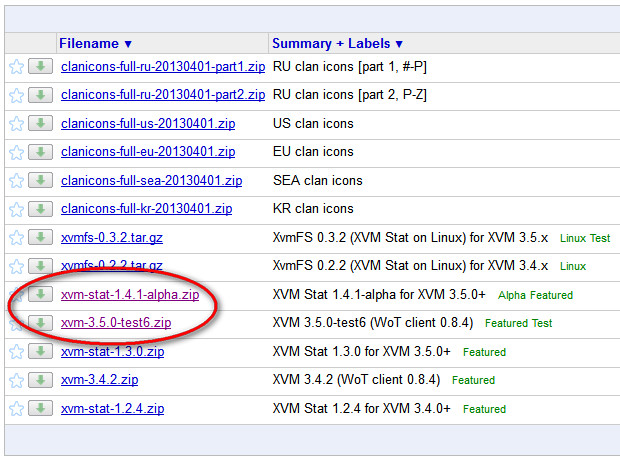Select summary 'RU clan icons [part 2, P-Z]'
Image resolution: width=620 pixels, height=469 pixels.
tap(350, 95)
